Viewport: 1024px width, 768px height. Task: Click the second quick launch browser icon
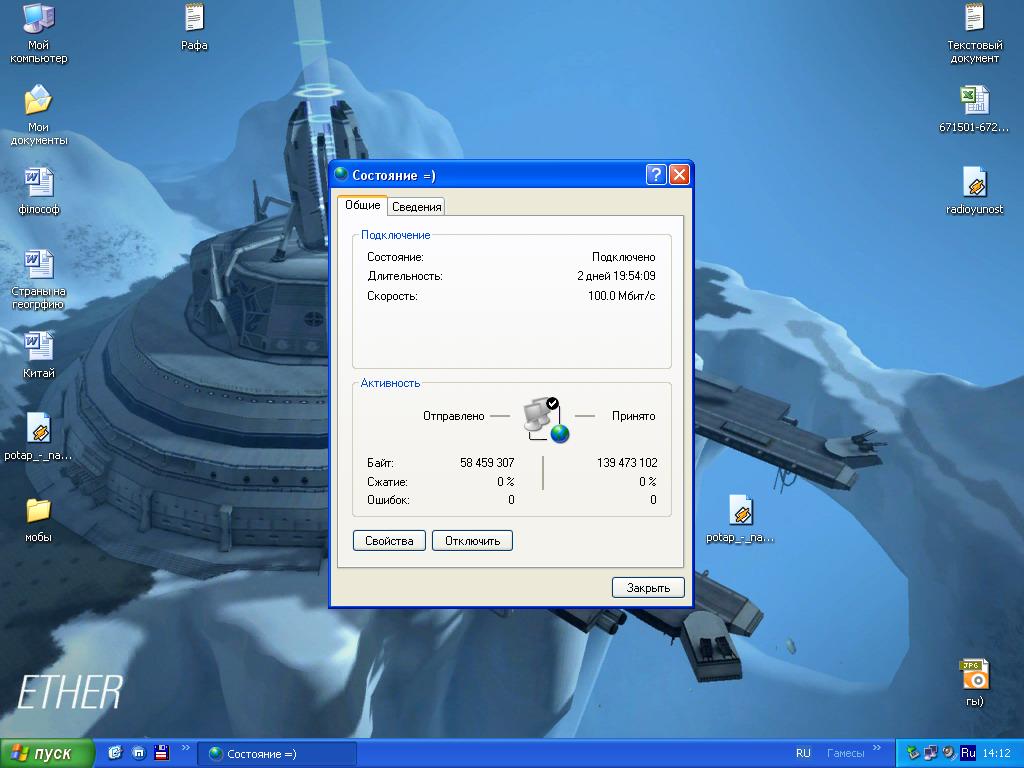[x=138, y=753]
